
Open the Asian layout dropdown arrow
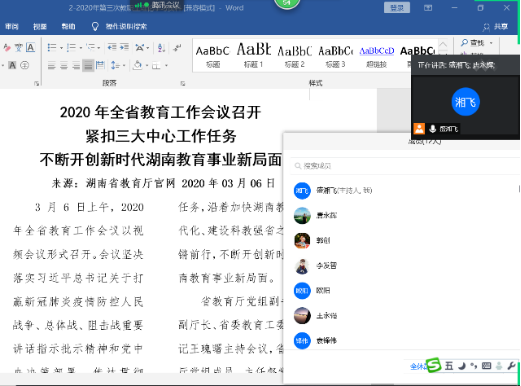[x=147, y=48]
